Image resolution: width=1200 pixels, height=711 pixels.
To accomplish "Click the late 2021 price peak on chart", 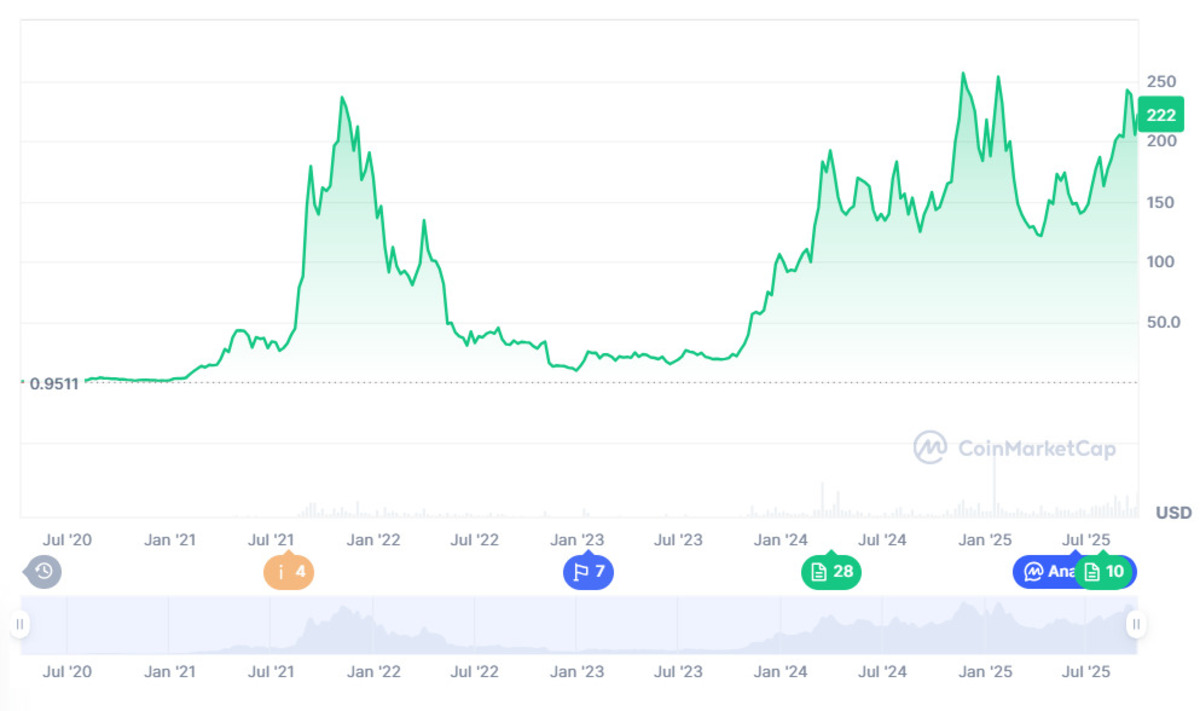I will tap(342, 98).
